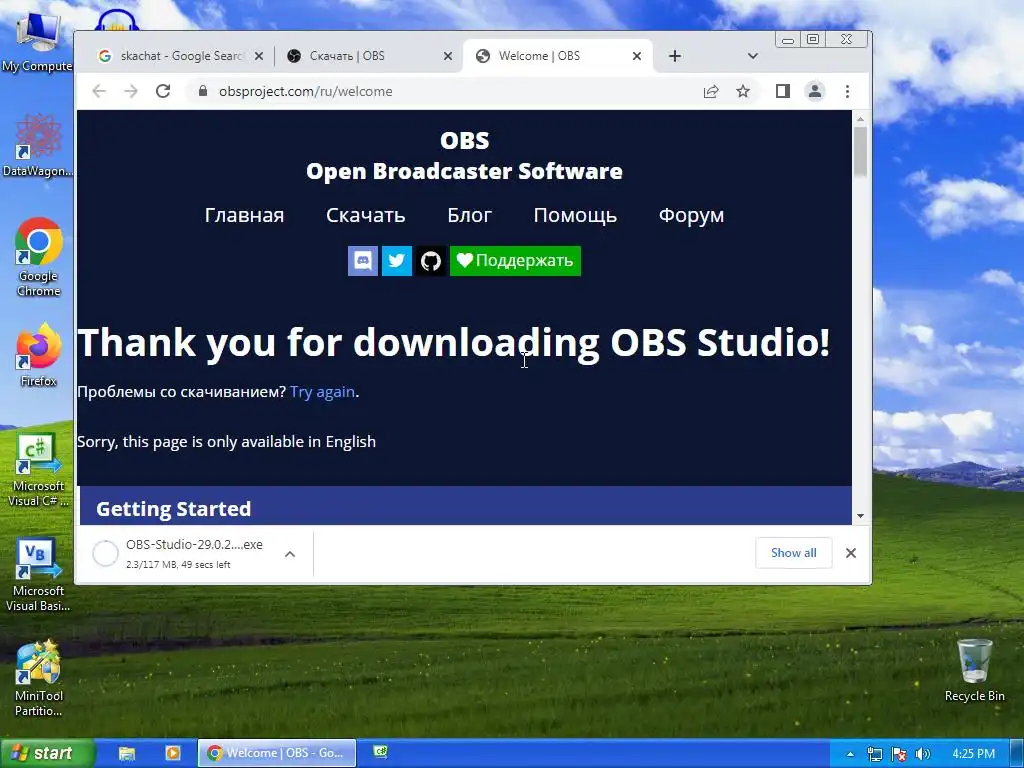Open the Скачать navigation item
This screenshot has width=1024, height=768.
point(365,215)
